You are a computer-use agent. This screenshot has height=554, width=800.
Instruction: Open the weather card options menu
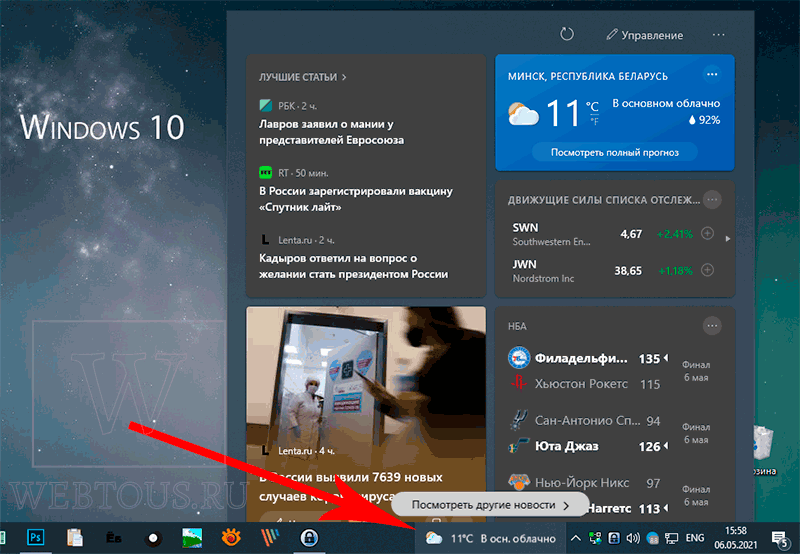(x=712, y=74)
